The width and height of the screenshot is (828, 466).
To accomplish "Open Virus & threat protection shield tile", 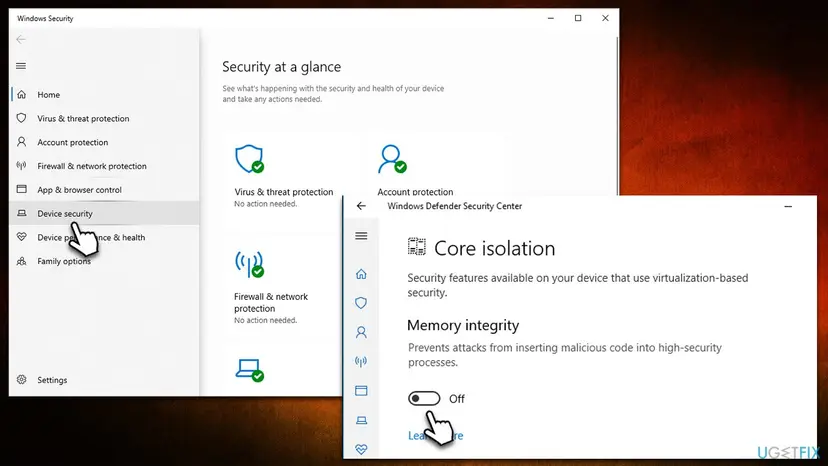I will tap(249, 159).
